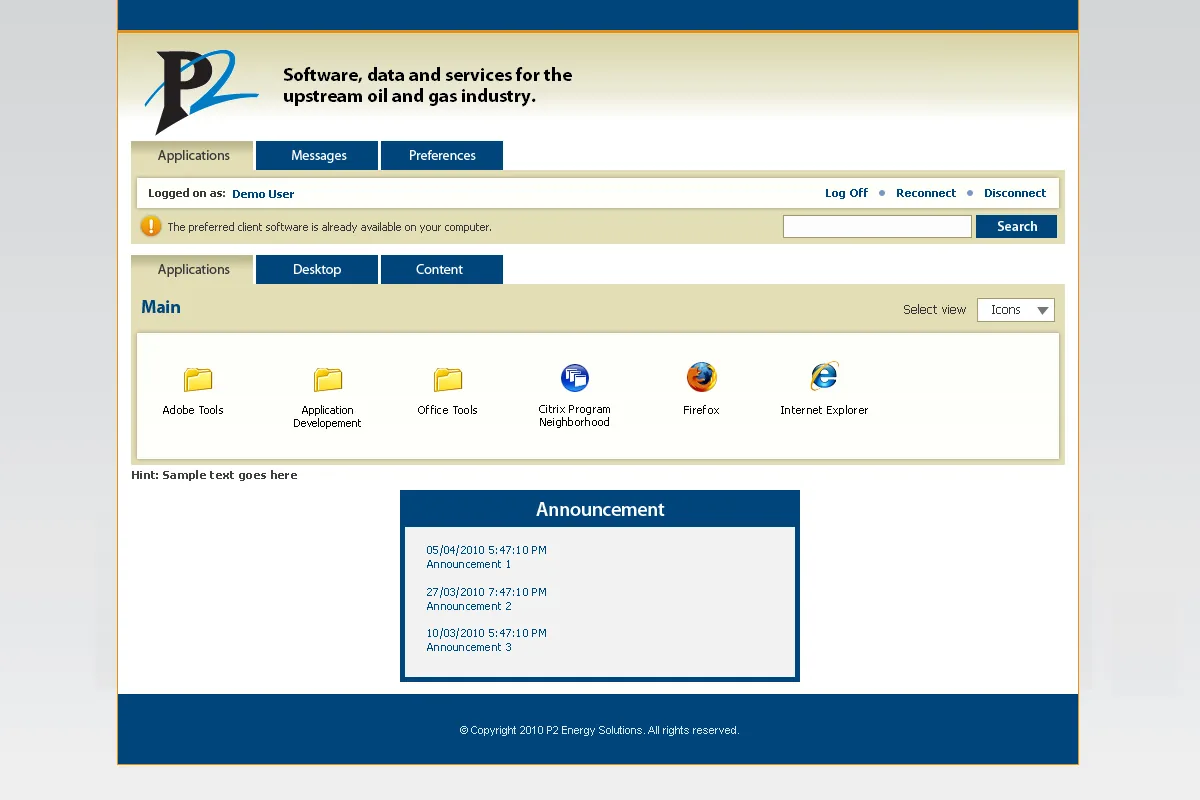Viewport: 1200px width, 800px height.
Task: Switch to the Desktop sub-tab
Action: coord(317,269)
